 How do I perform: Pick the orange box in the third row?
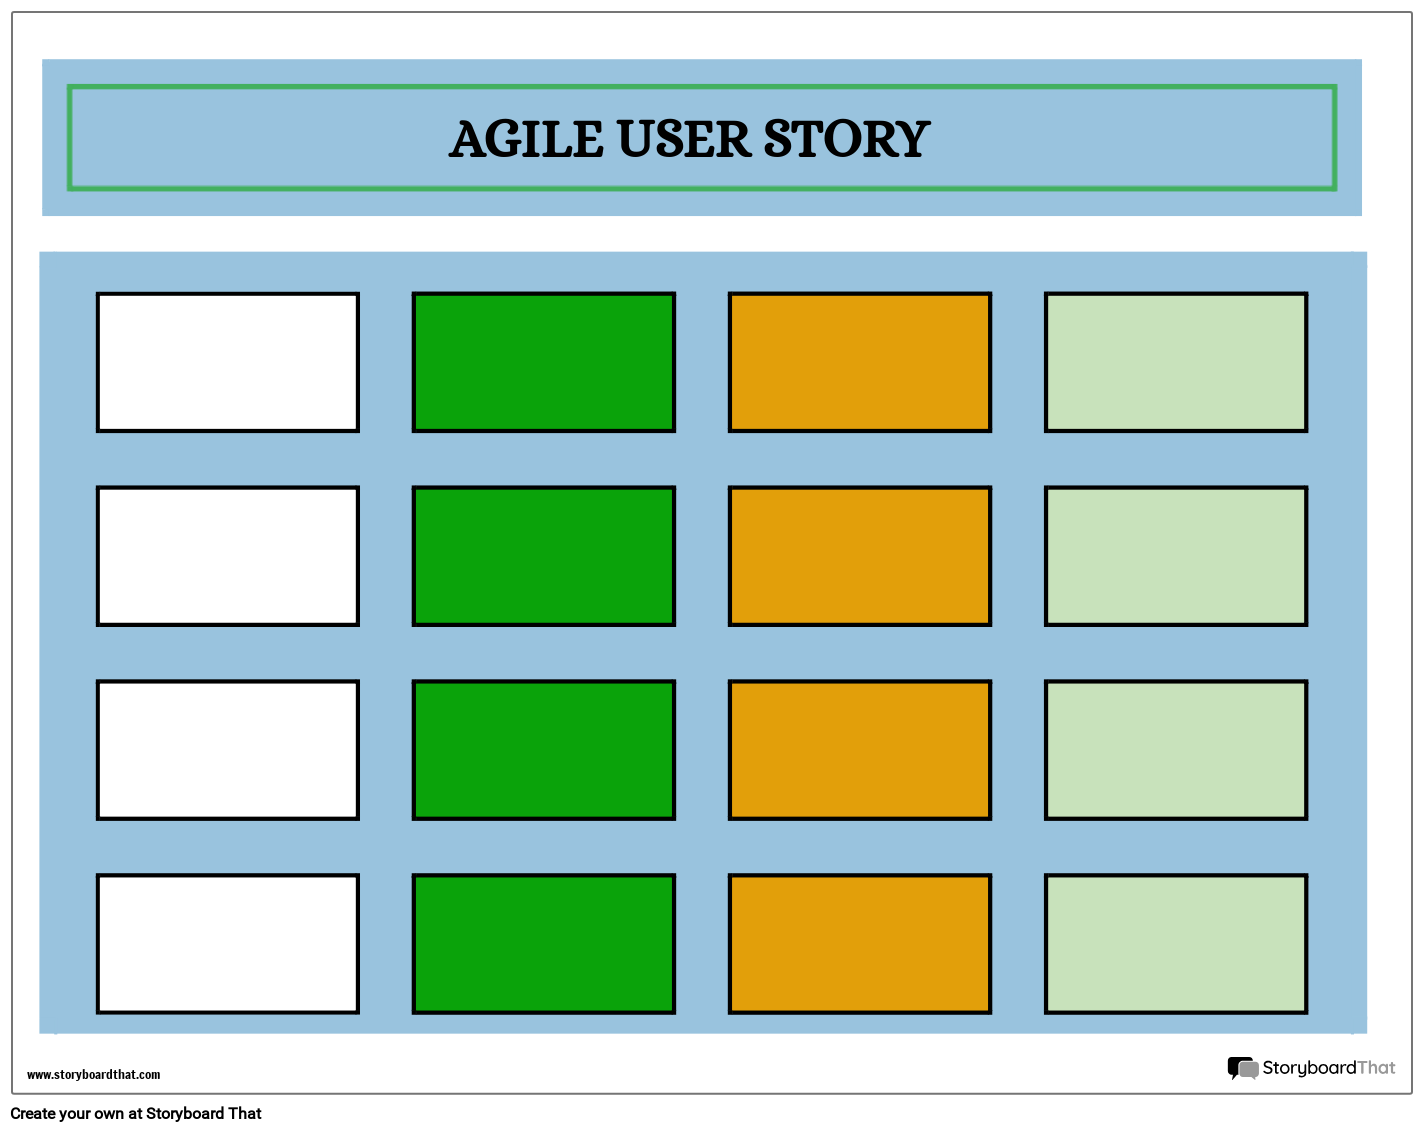(860, 750)
